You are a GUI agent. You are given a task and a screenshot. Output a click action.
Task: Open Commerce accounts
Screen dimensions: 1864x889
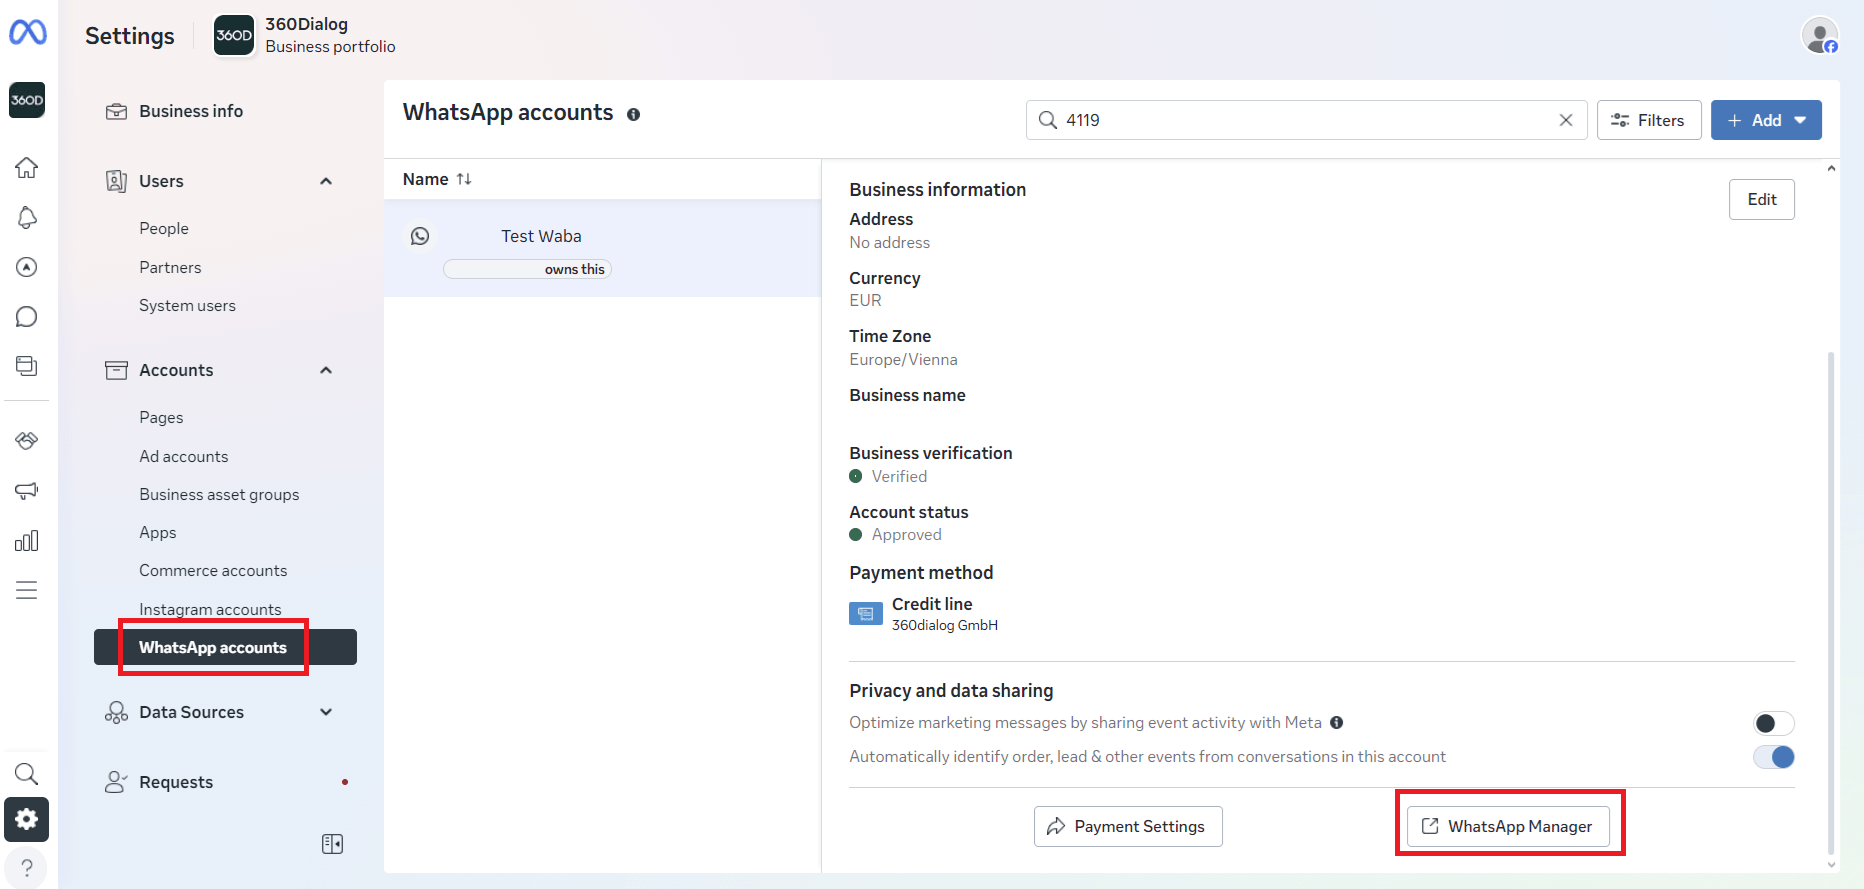click(x=213, y=570)
